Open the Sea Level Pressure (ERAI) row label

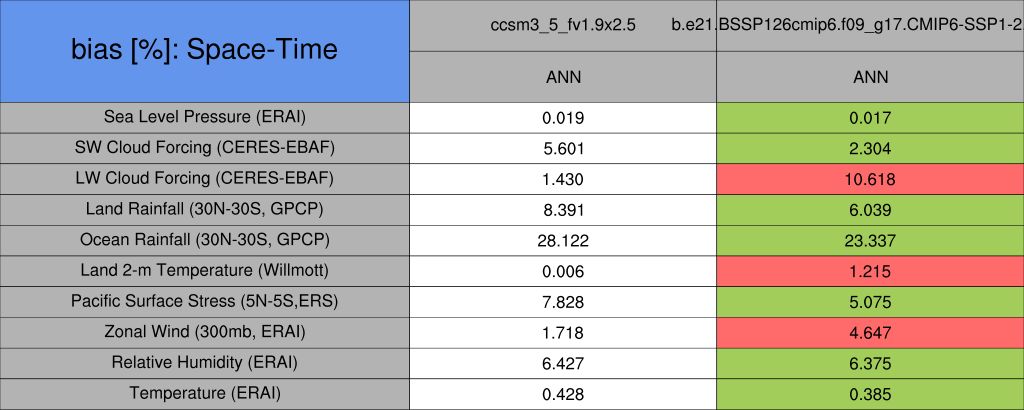coord(205,117)
